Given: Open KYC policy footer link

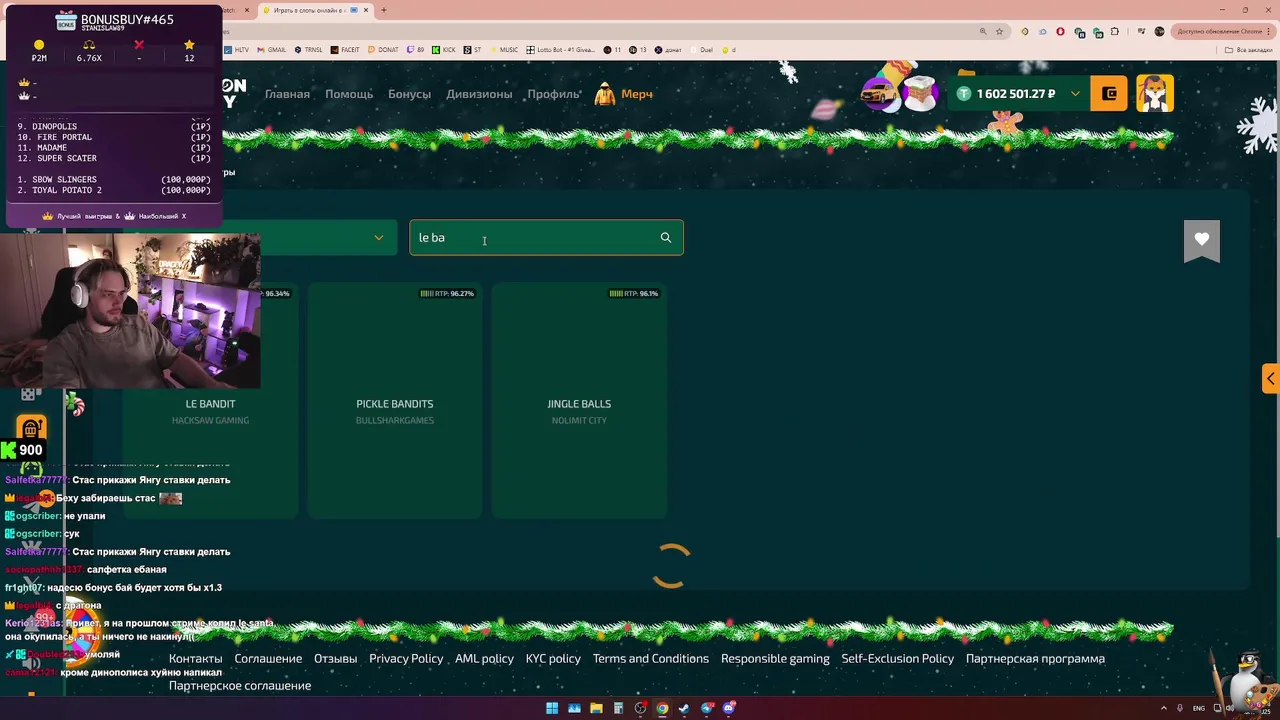Looking at the screenshot, I should (x=553, y=659).
